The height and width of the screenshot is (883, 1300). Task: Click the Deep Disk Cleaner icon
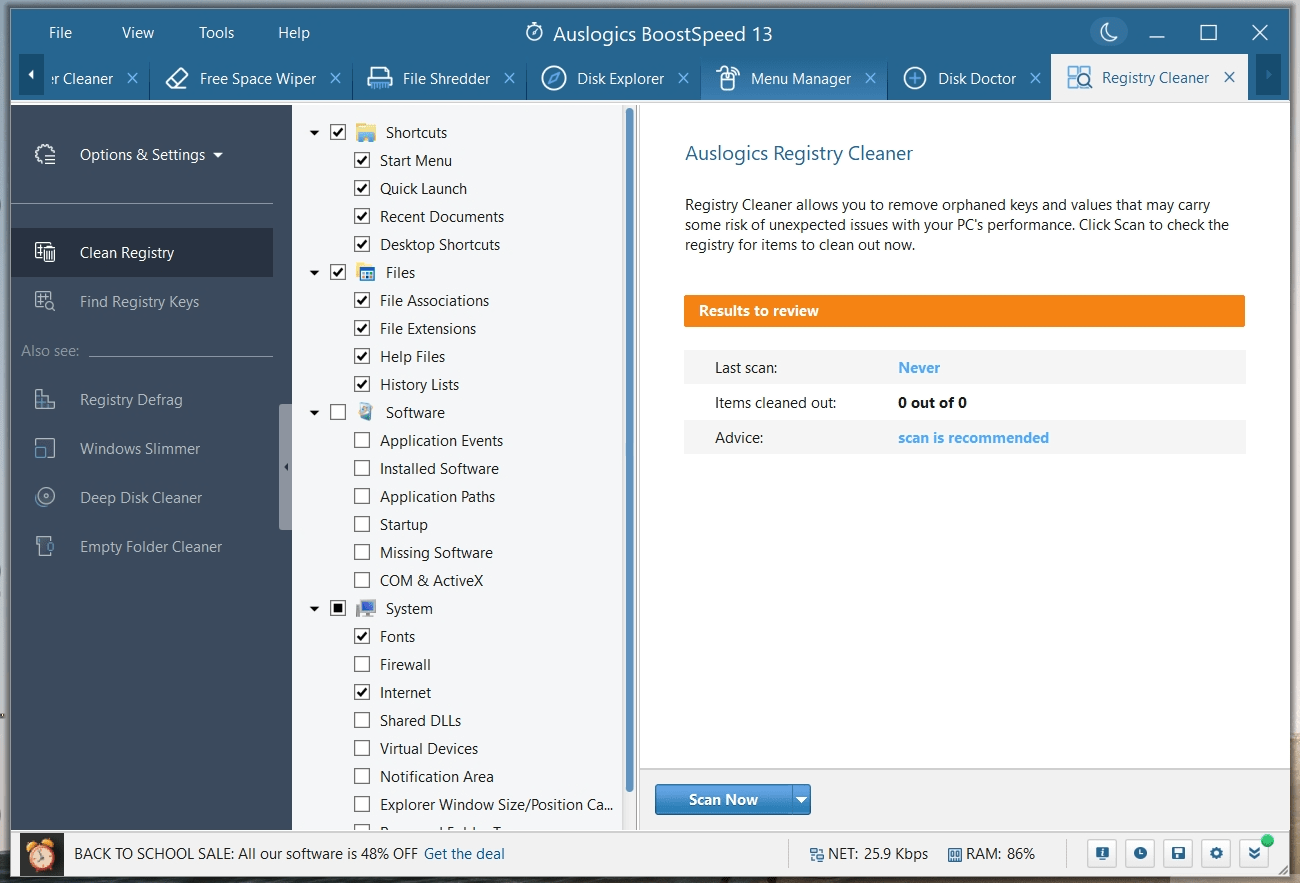click(x=45, y=497)
